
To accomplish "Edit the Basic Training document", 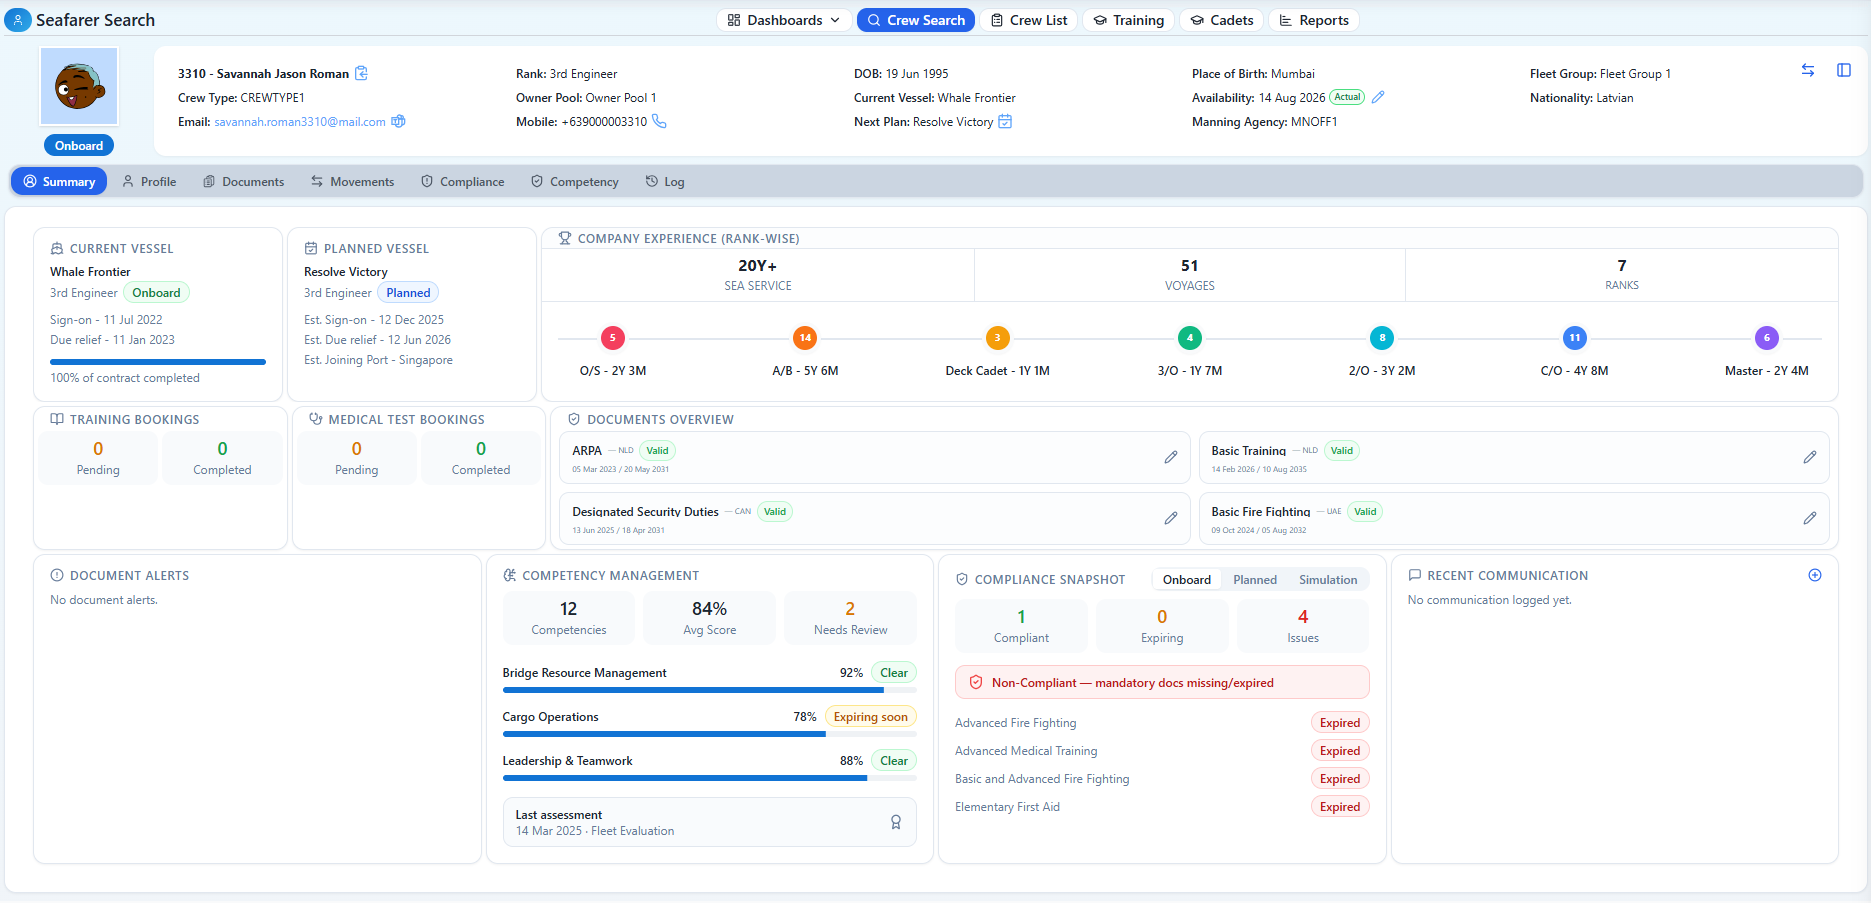I will (x=1810, y=457).
